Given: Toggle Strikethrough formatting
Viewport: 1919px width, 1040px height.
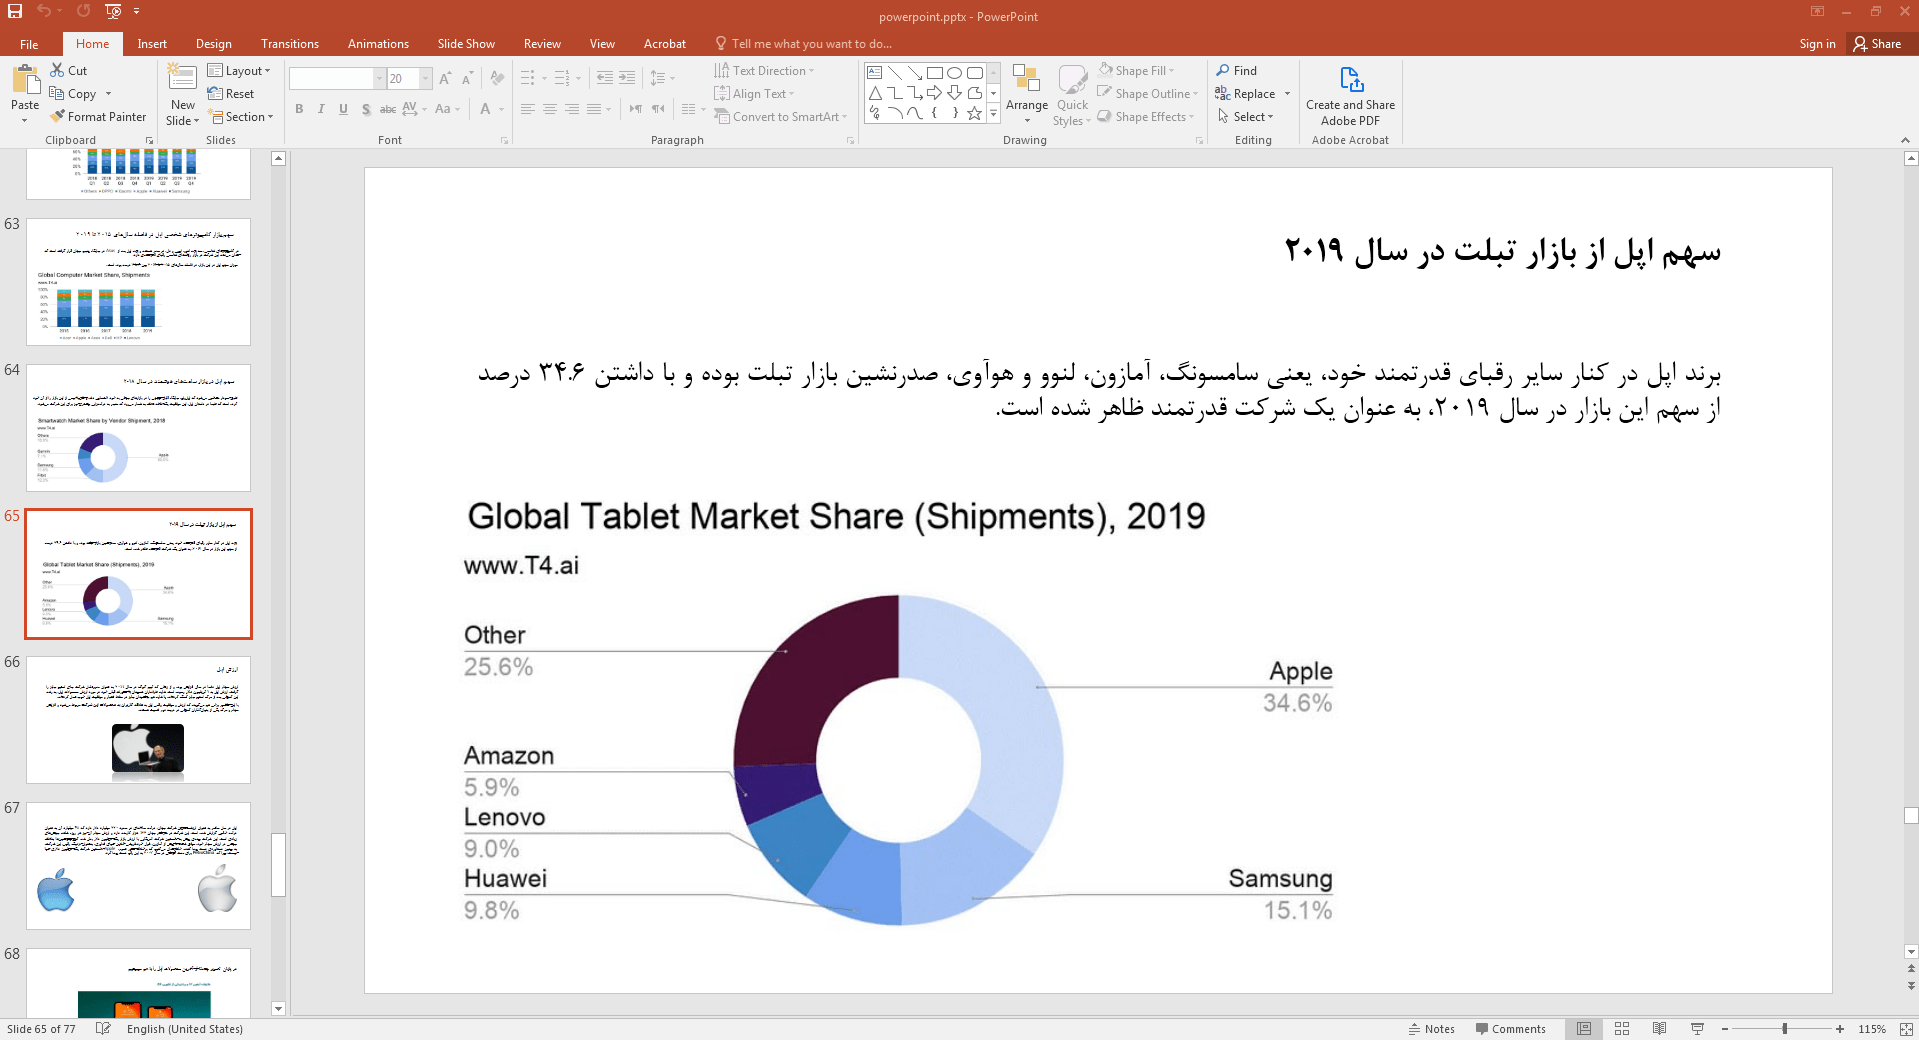Looking at the screenshot, I should point(388,109).
